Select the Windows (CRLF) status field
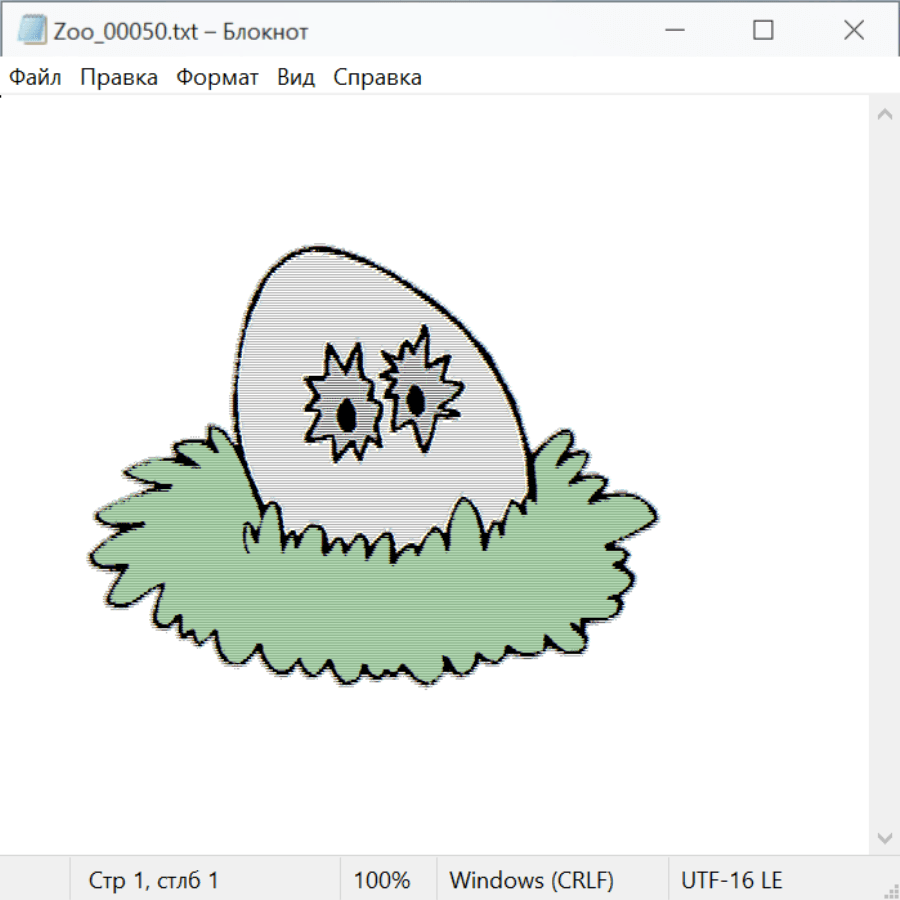Image resolution: width=900 pixels, height=900 pixels. pyautogui.click(x=531, y=881)
